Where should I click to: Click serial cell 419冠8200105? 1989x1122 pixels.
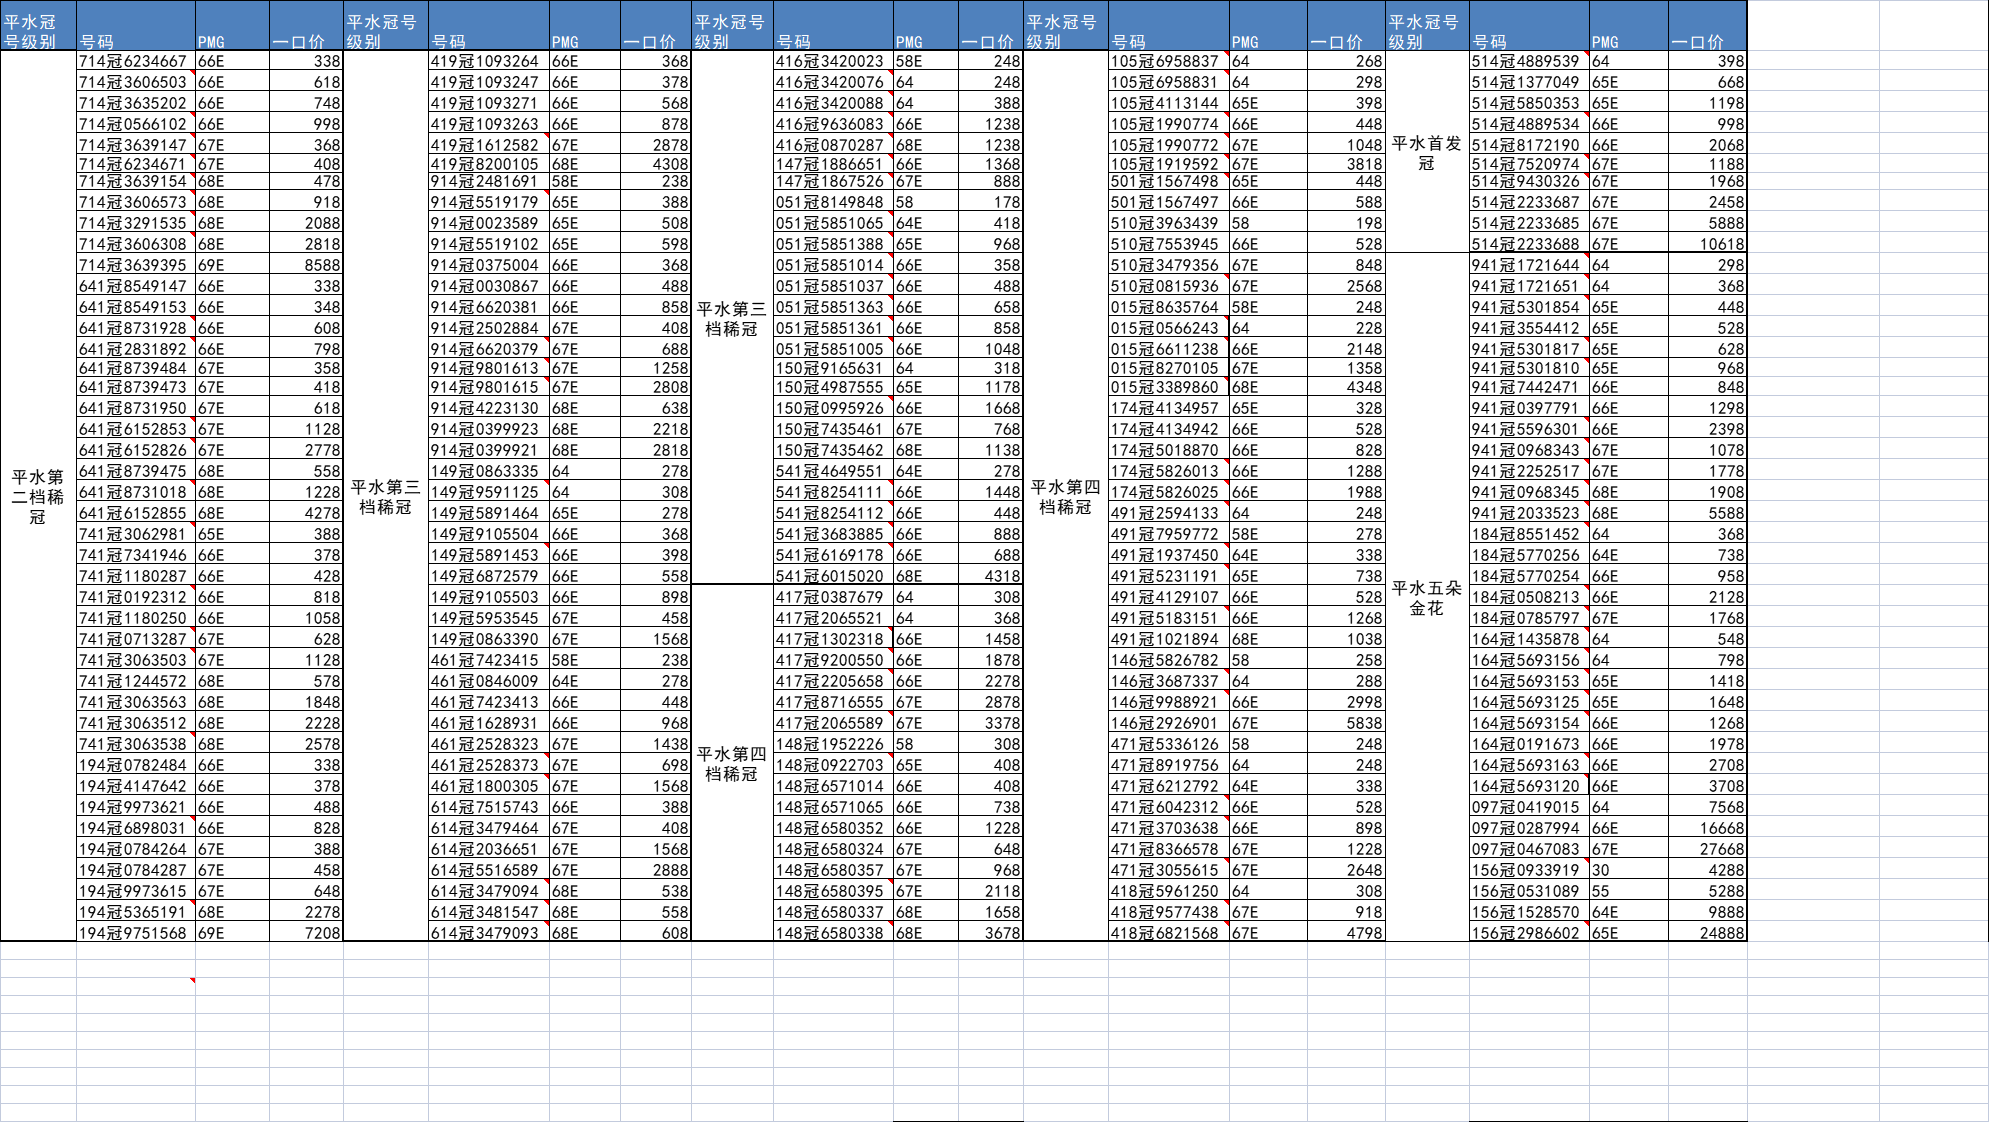(487, 164)
